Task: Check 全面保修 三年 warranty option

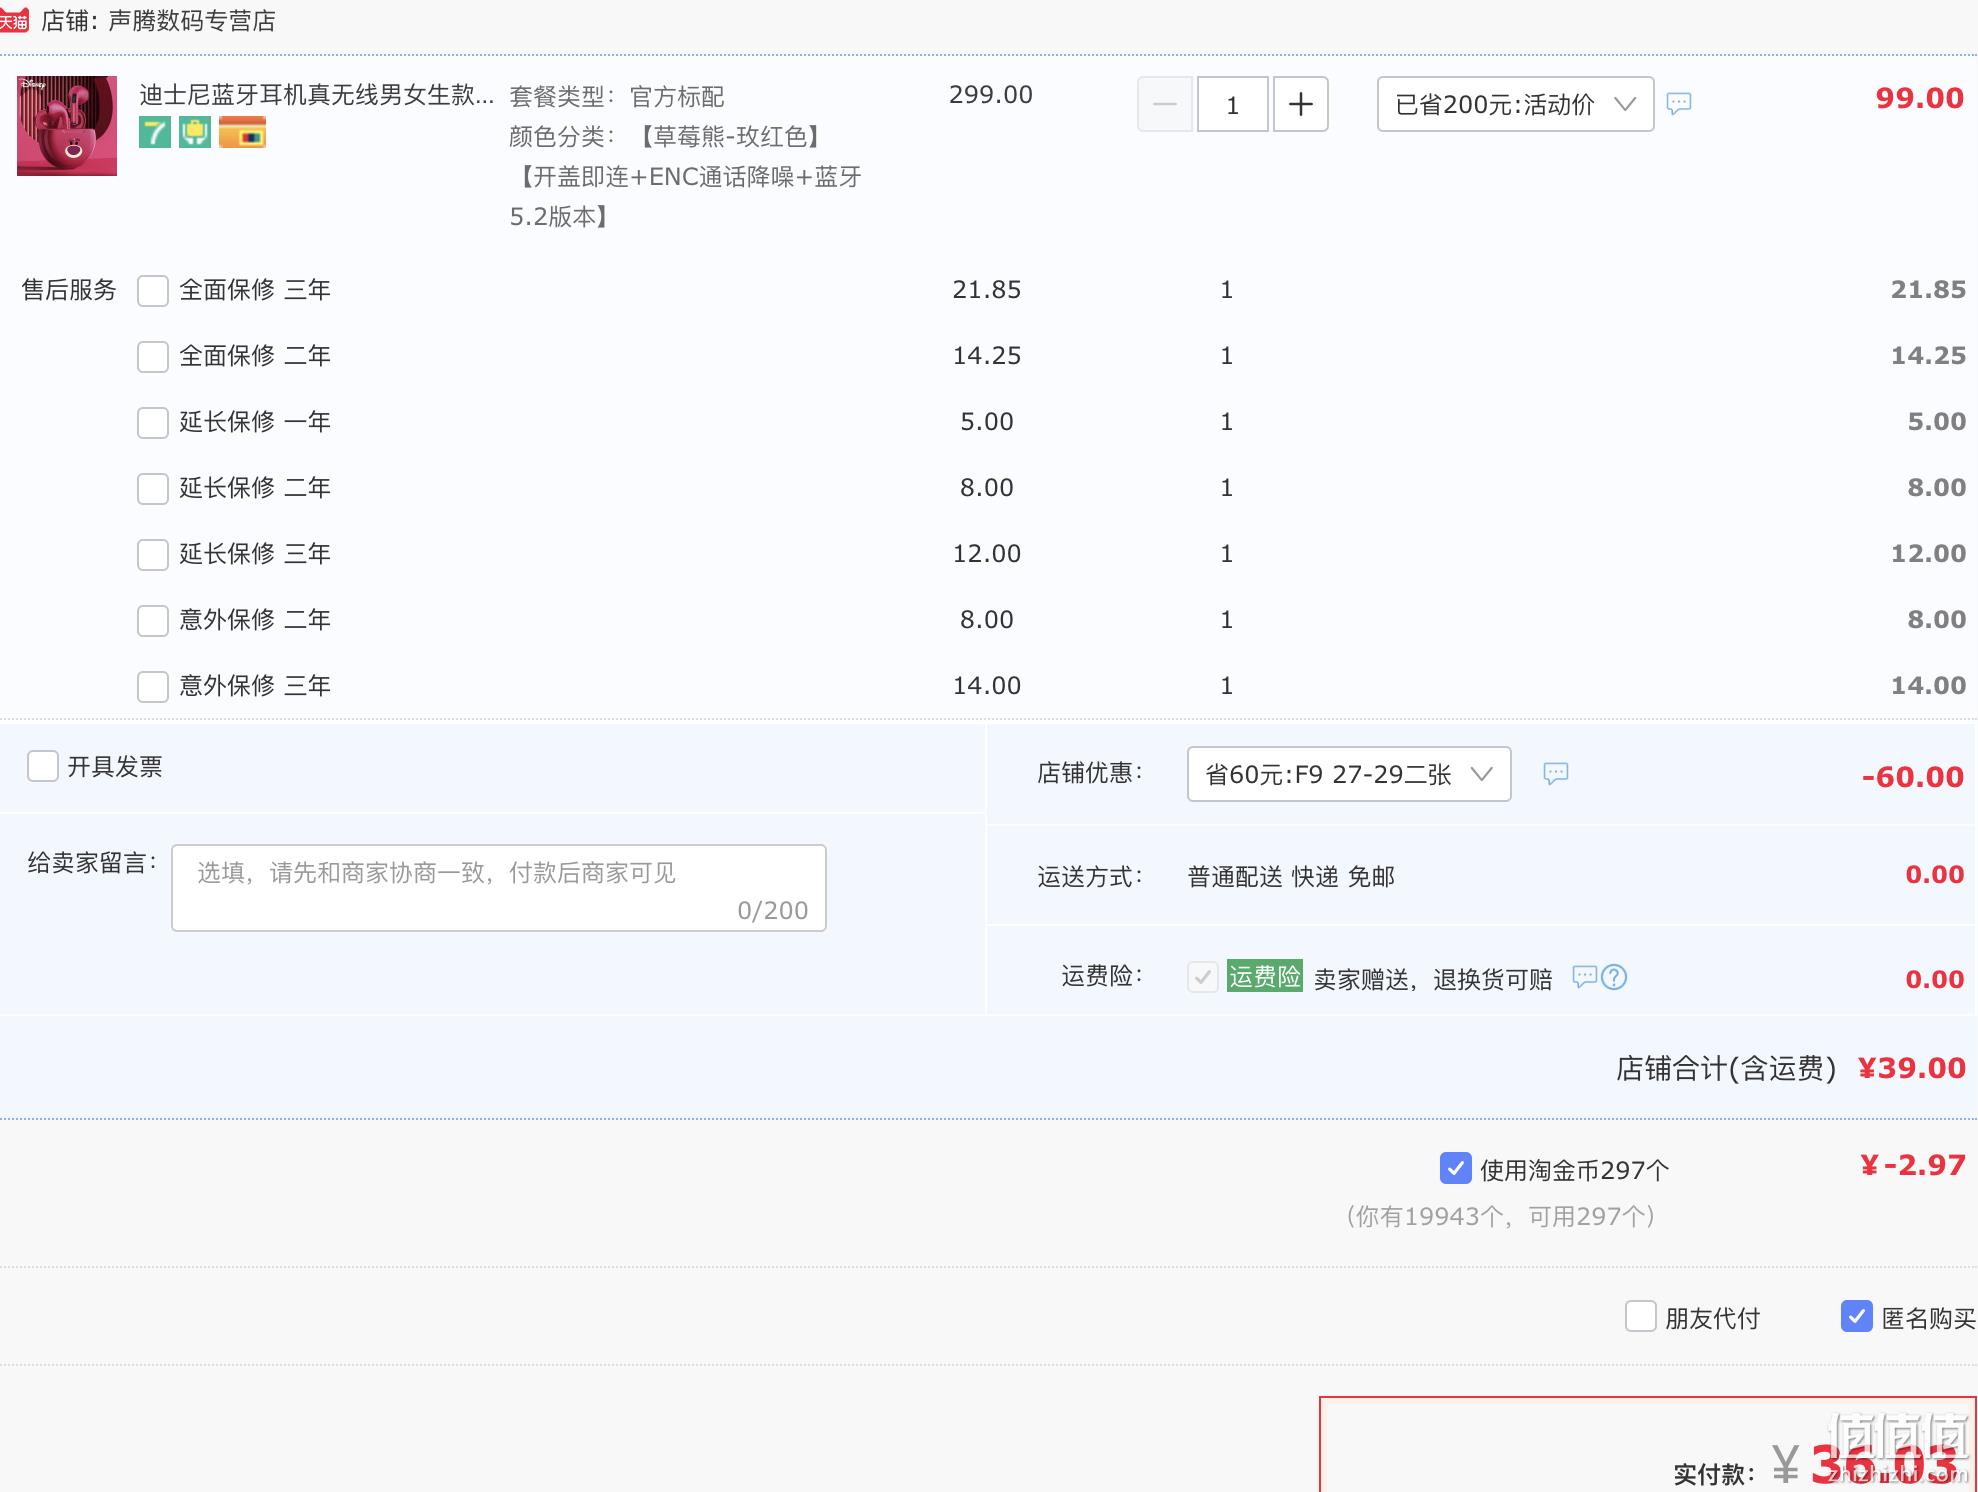Action: [x=153, y=291]
